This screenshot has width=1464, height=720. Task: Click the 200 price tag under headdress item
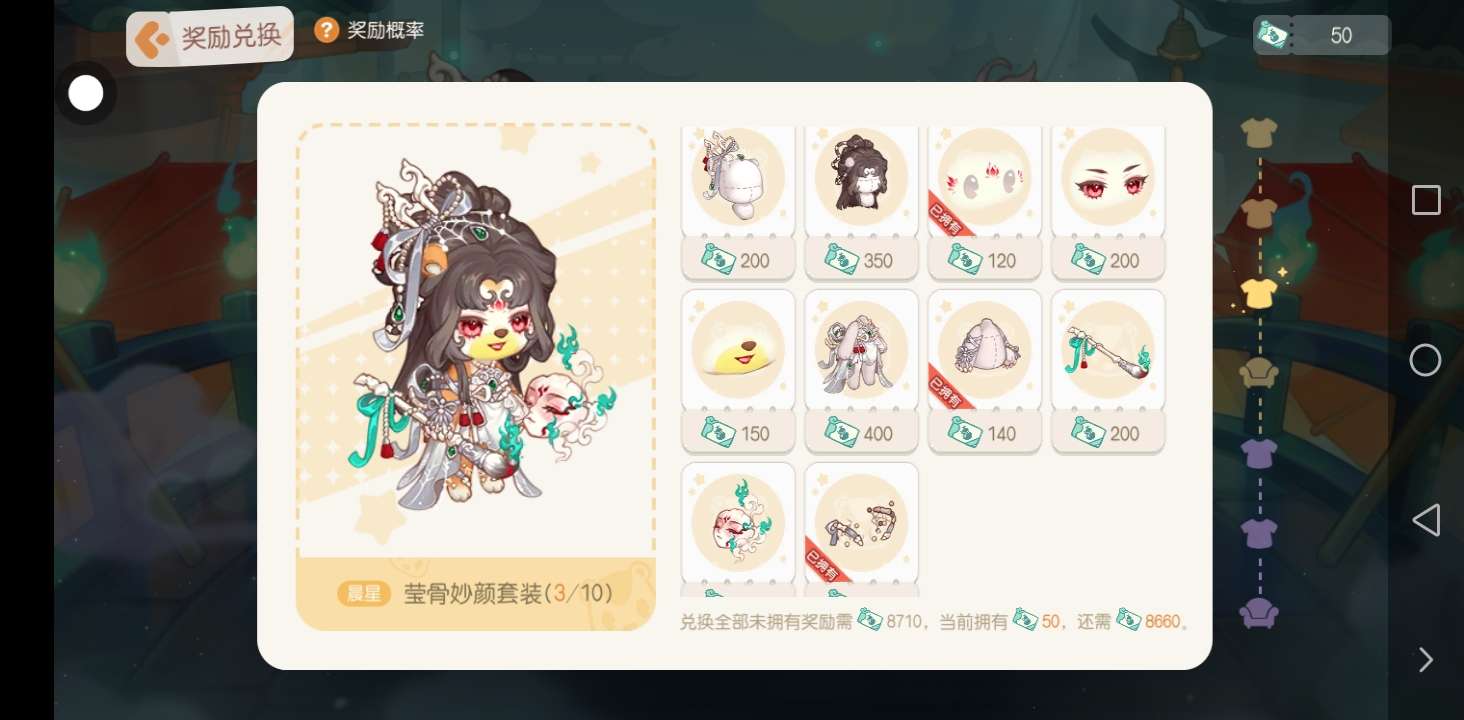738,260
